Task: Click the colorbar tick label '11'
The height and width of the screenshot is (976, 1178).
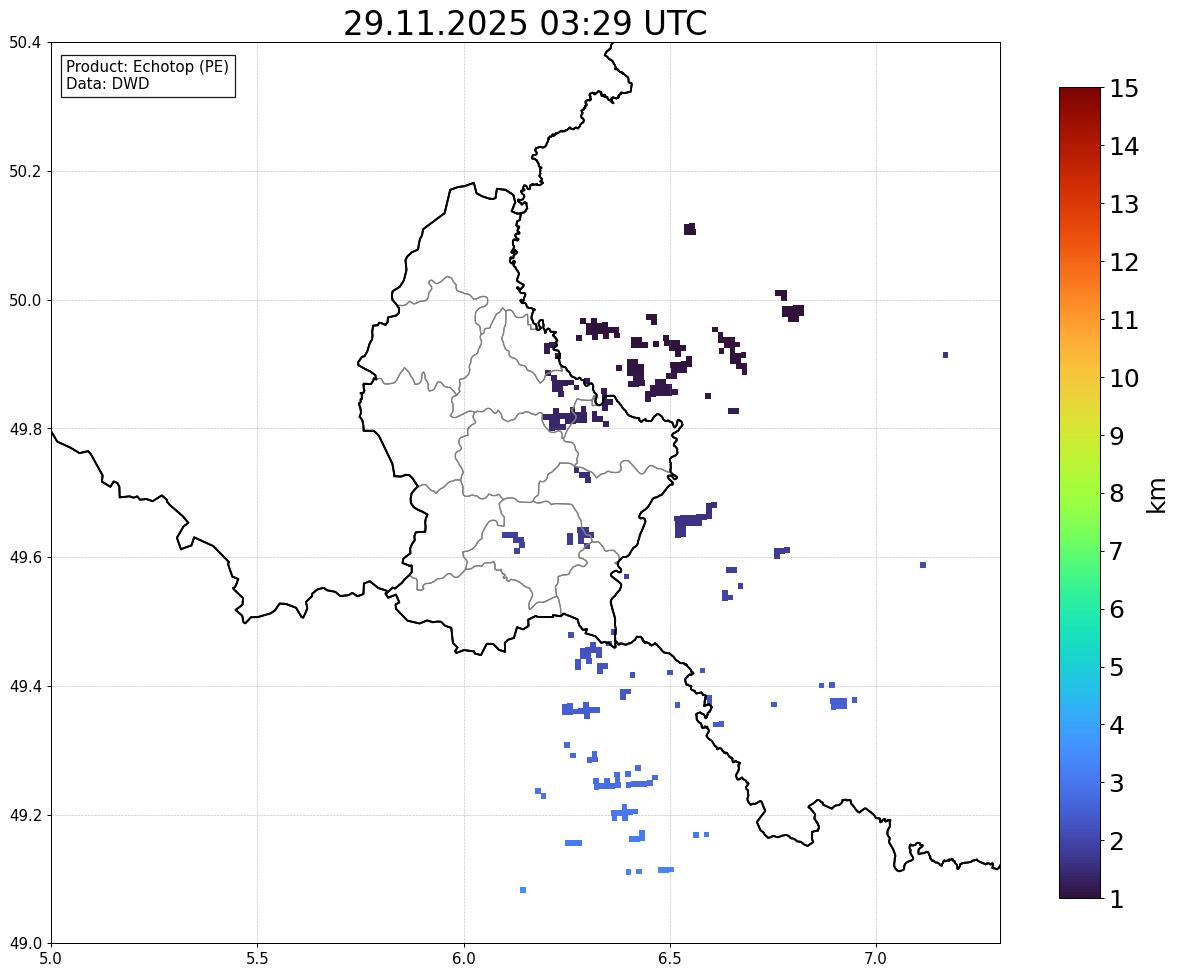Action: point(1124,320)
